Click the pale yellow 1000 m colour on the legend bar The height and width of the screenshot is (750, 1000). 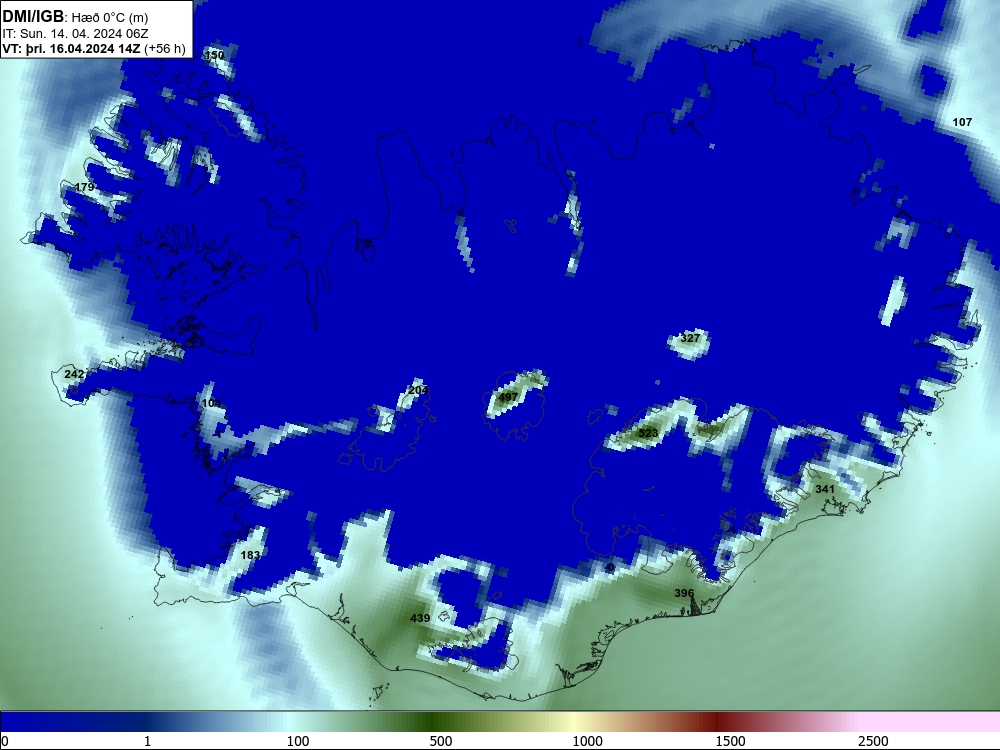click(x=577, y=722)
